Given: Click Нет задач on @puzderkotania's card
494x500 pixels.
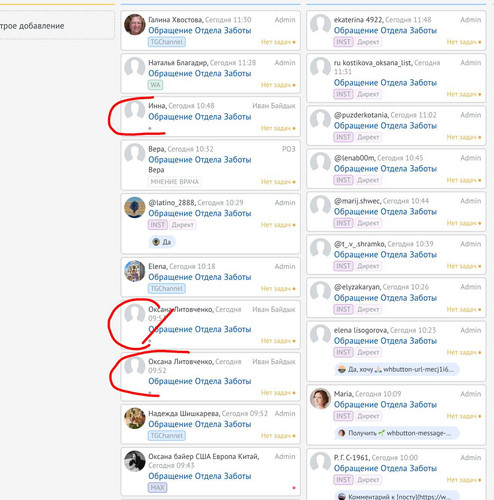Looking at the screenshot, I should coord(464,137).
